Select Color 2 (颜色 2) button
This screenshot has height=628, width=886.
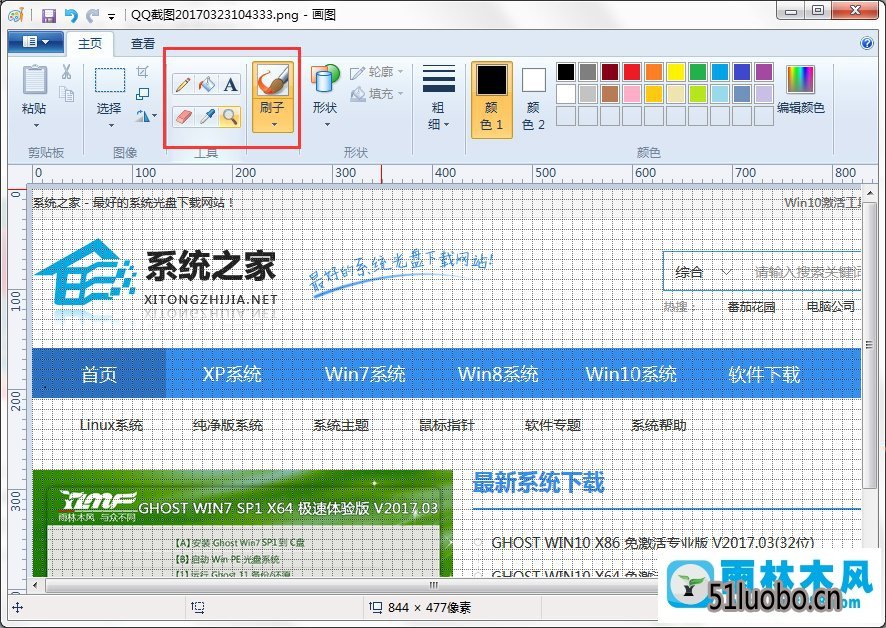[x=533, y=99]
